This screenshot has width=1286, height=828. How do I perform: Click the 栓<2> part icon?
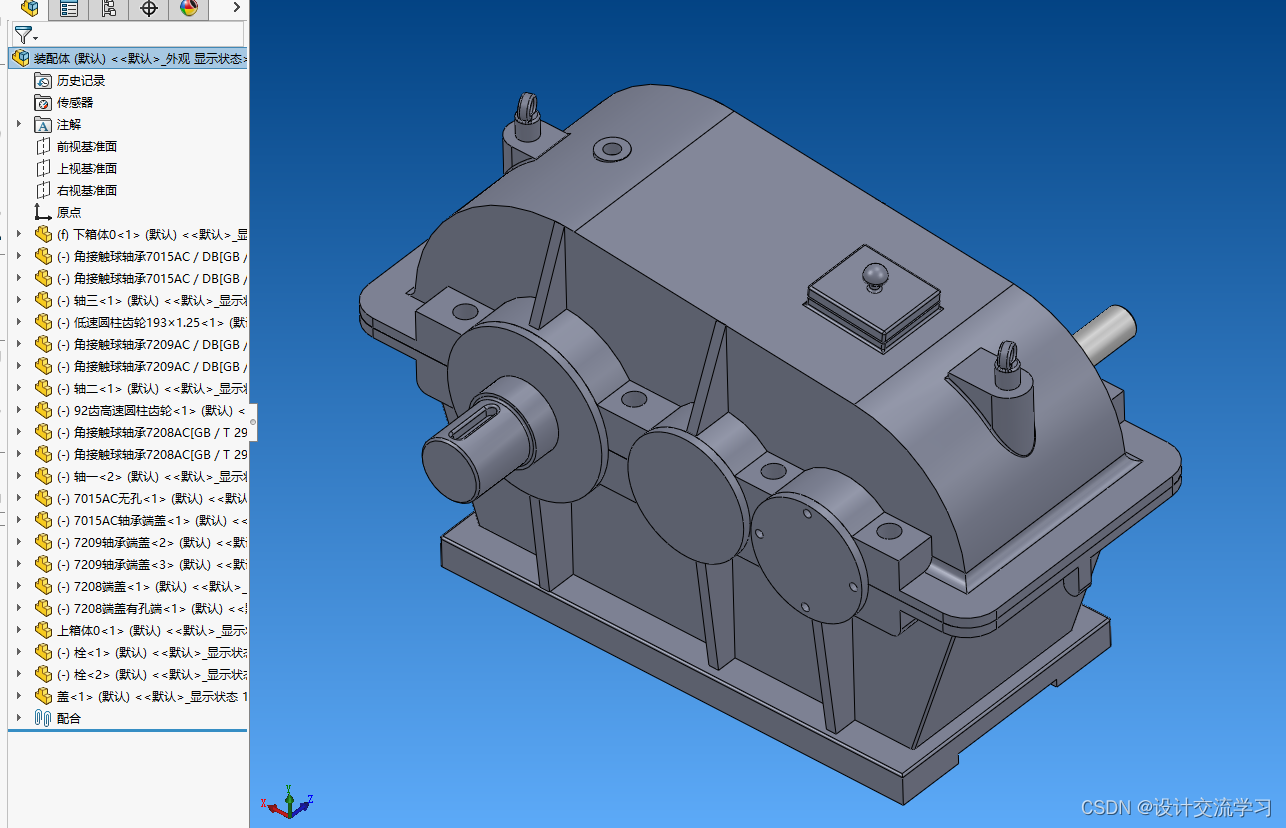42,674
